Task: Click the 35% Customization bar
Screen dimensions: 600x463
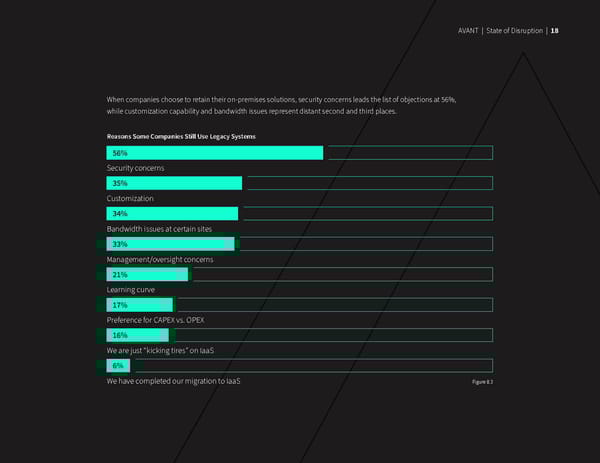Action: (x=174, y=184)
